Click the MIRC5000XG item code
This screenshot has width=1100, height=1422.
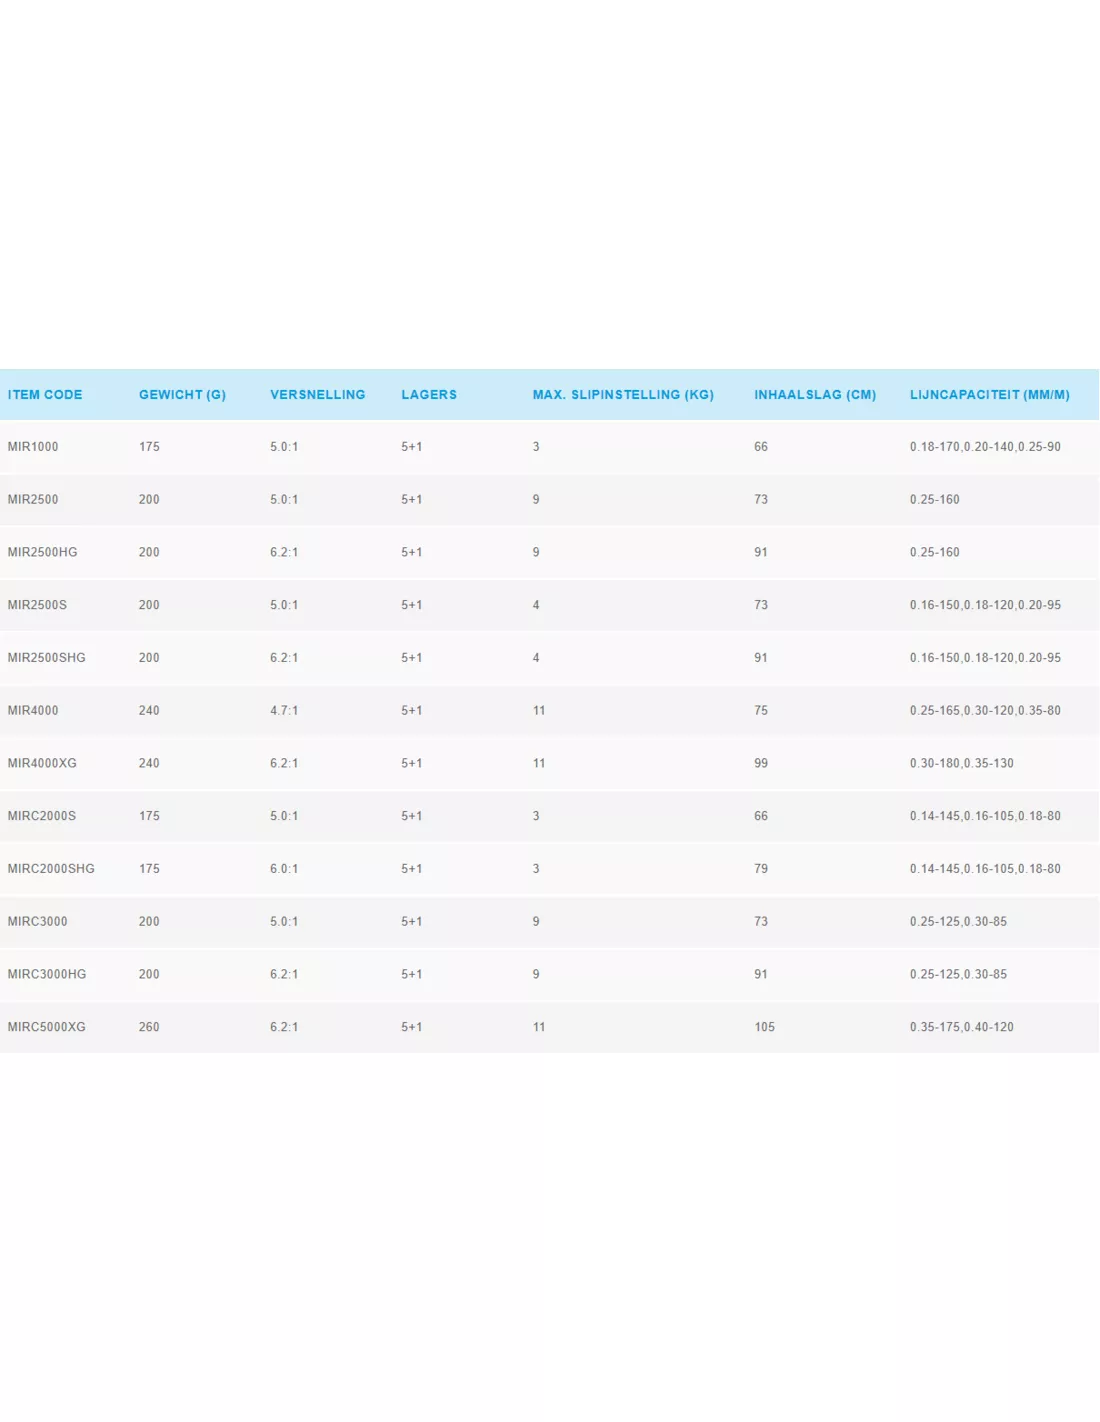pyautogui.click(x=46, y=1027)
